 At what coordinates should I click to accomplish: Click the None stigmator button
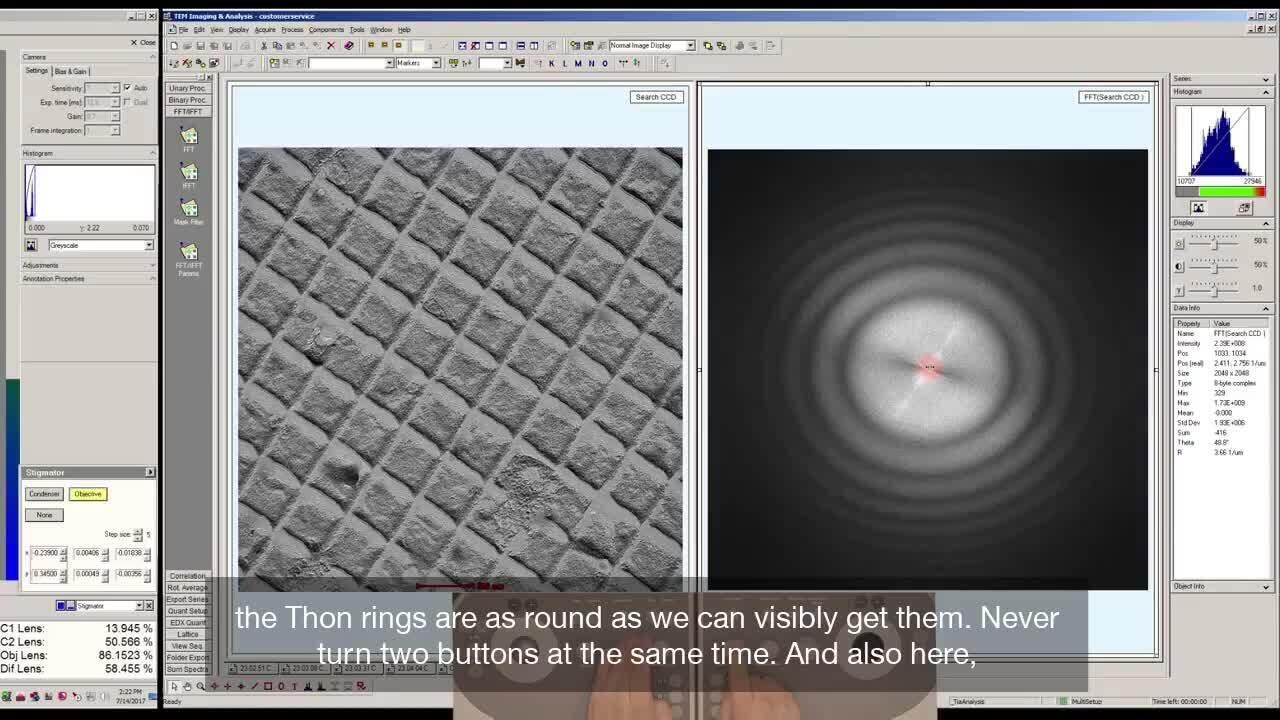click(44, 515)
